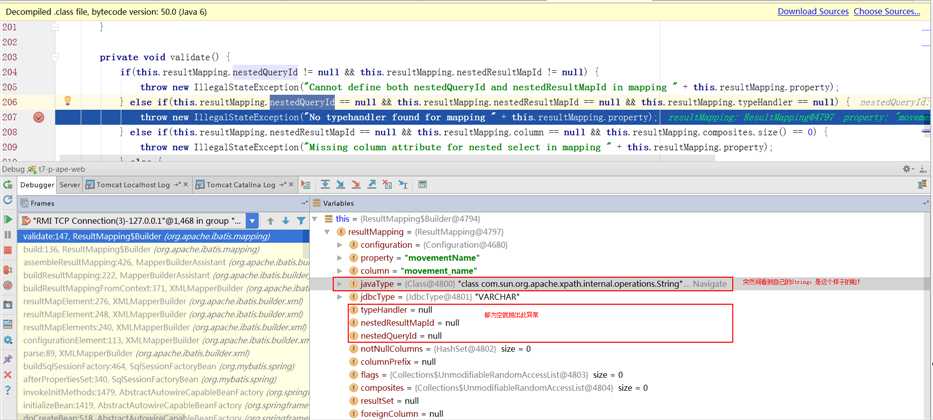This screenshot has height=420, width=933.
Task: Click the Step Into icon
Action: (341, 185)
